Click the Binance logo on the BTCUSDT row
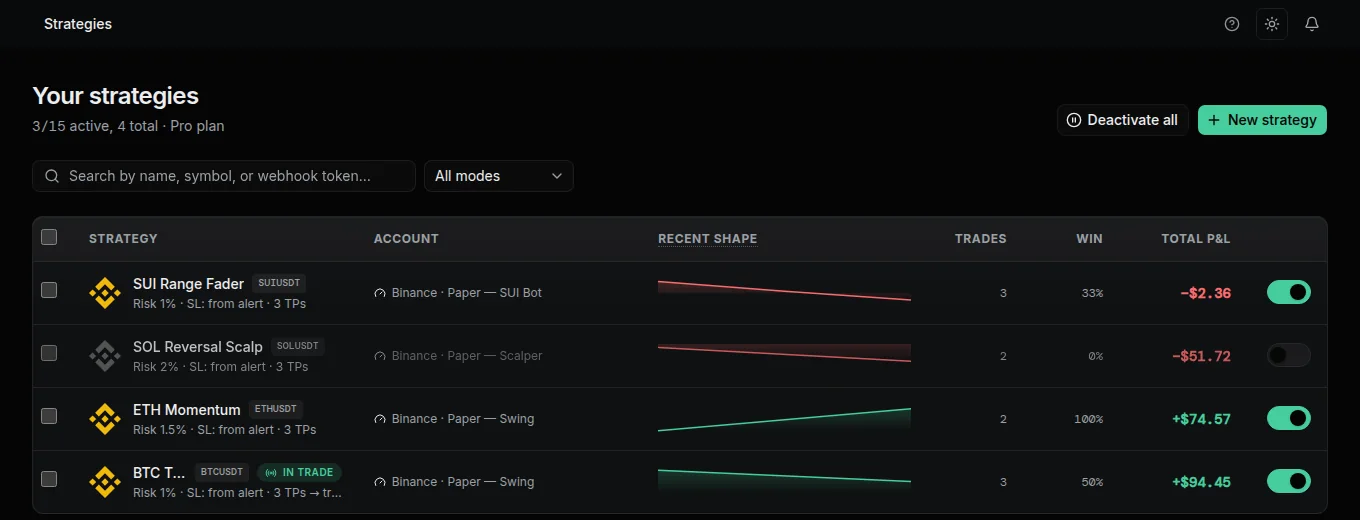 click(x=105, y=482)
